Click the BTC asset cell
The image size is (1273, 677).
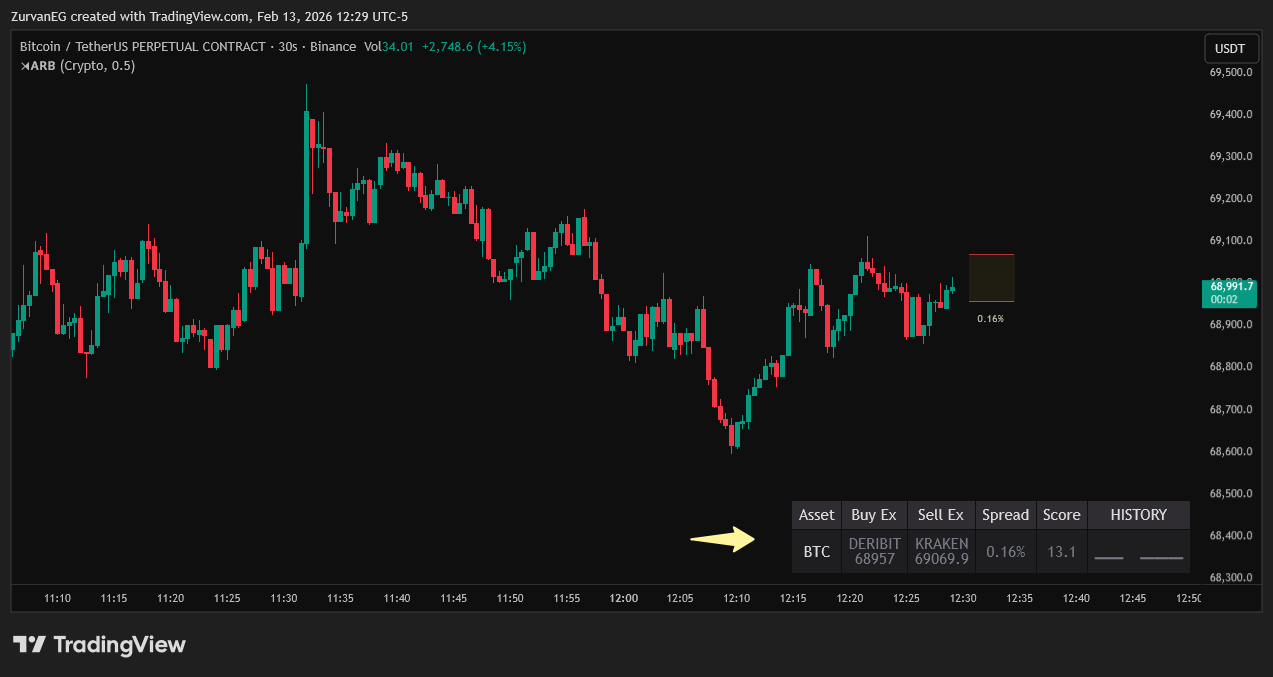[816, 551]
